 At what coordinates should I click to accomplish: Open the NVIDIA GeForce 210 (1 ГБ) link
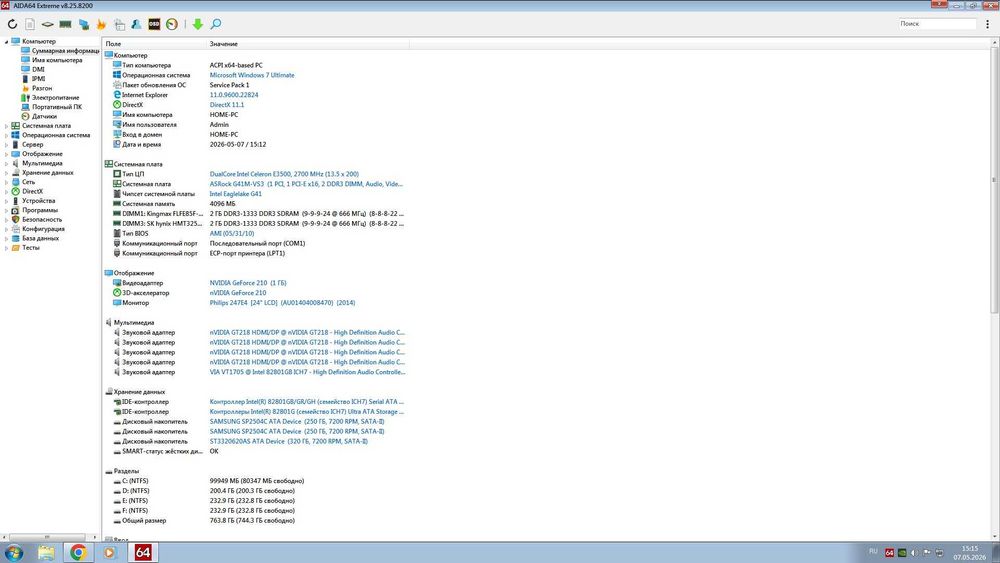[x=248, y=283]
